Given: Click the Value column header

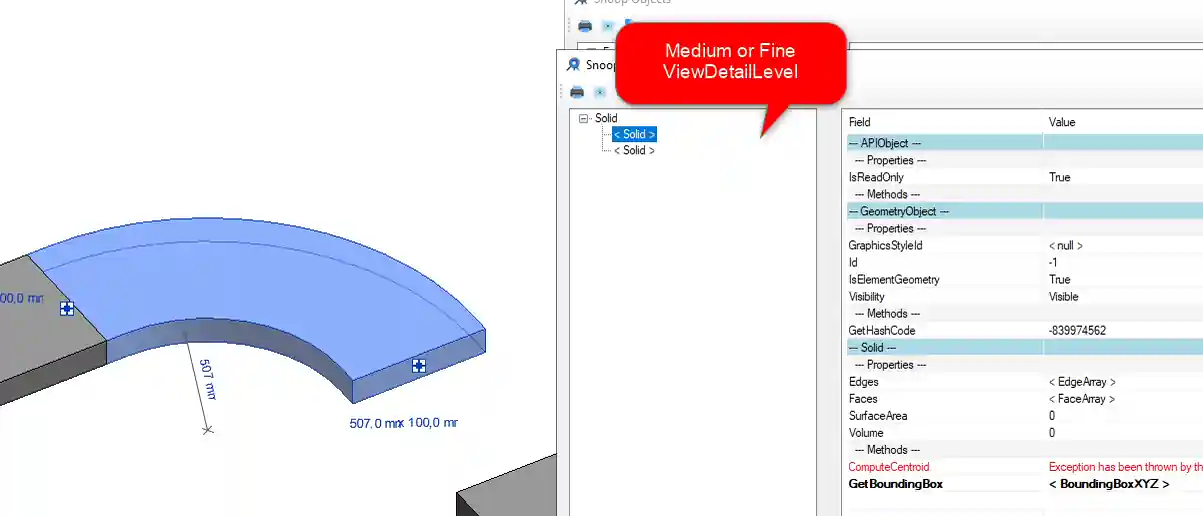Looking at the screenshot, I should [x=1061, y=122].
